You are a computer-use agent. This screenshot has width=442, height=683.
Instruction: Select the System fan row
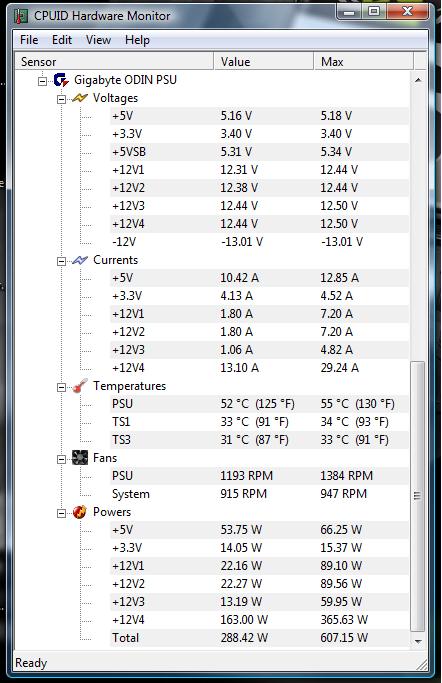coord(259,494)
